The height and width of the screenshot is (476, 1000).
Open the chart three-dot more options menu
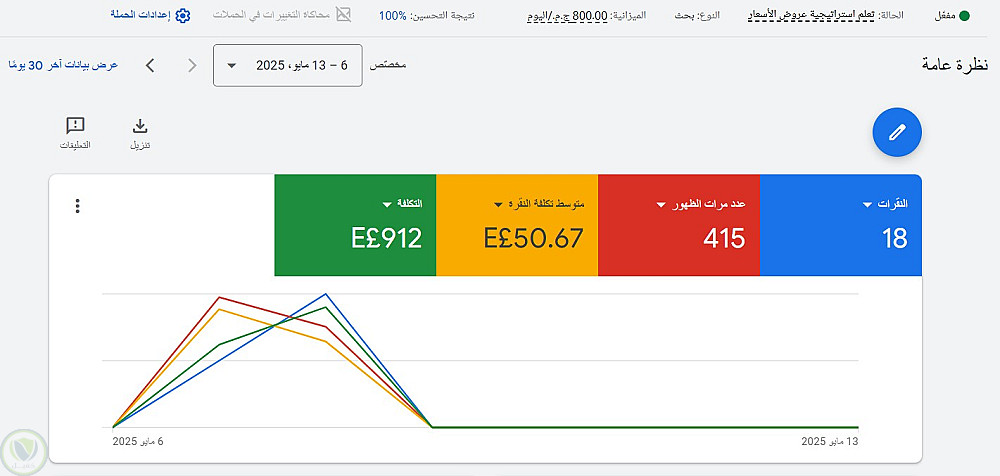(x=77, y=206)
